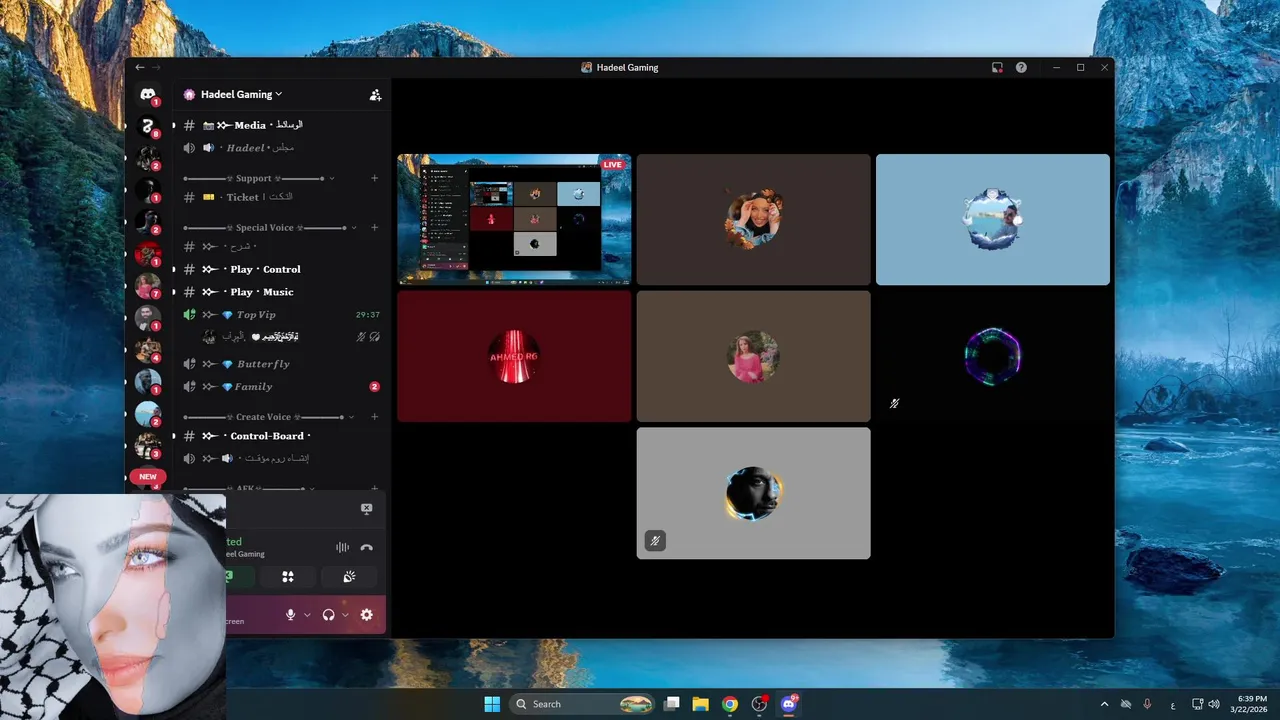Click the invite people icon beside Hadeel Gaming
Screen dimensions: 1280x720
(x=375, y=95)
